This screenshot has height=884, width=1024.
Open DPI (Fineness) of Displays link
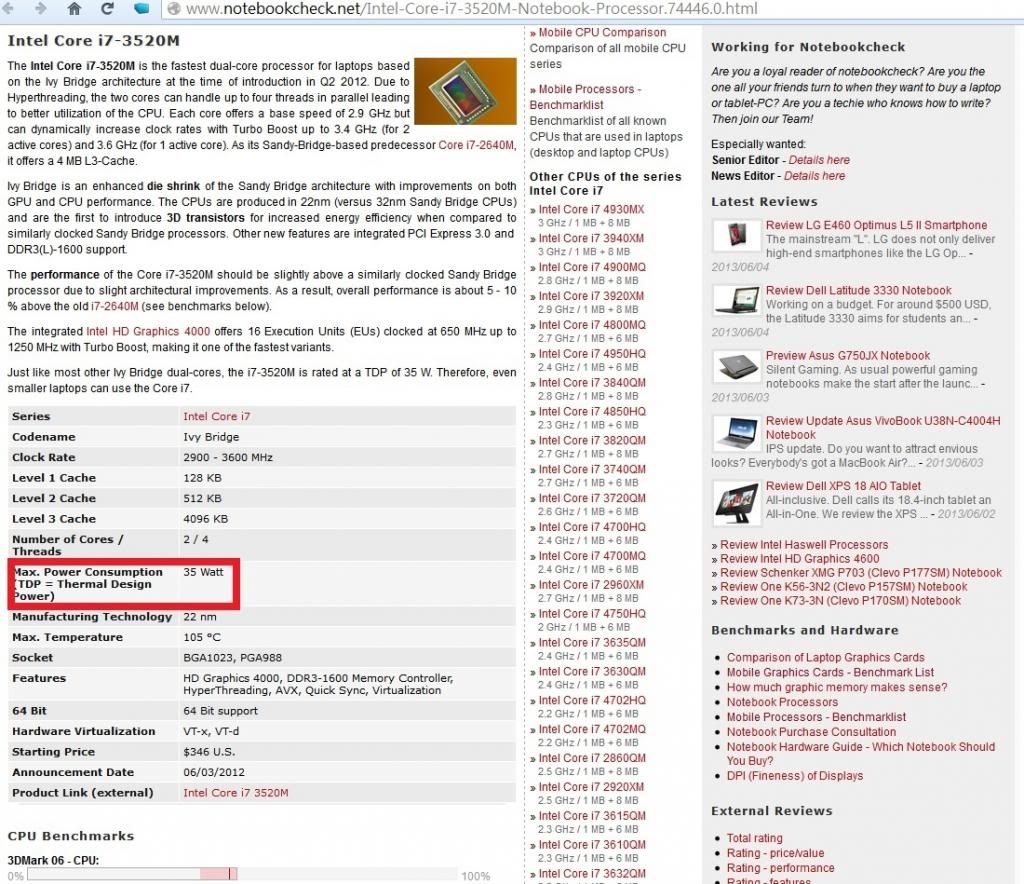coord(795,776)
